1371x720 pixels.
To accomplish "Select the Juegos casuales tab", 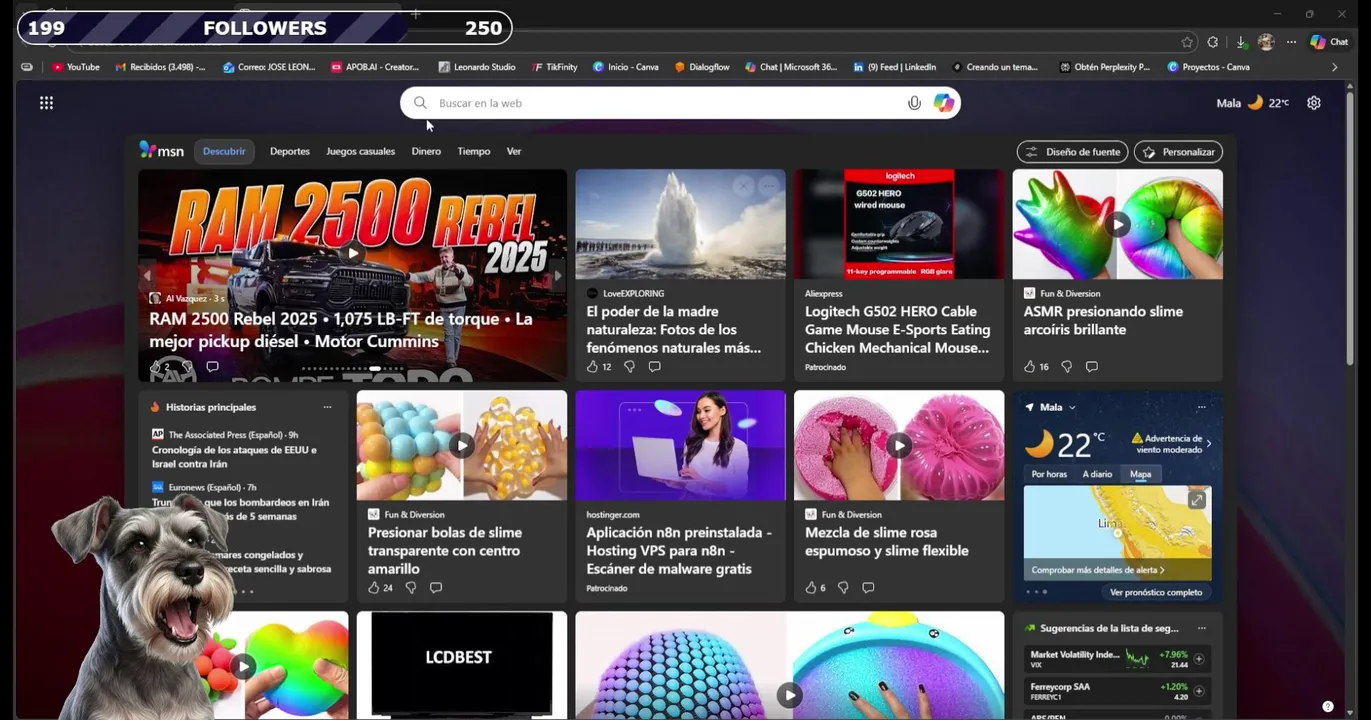I will coord(360,151).
